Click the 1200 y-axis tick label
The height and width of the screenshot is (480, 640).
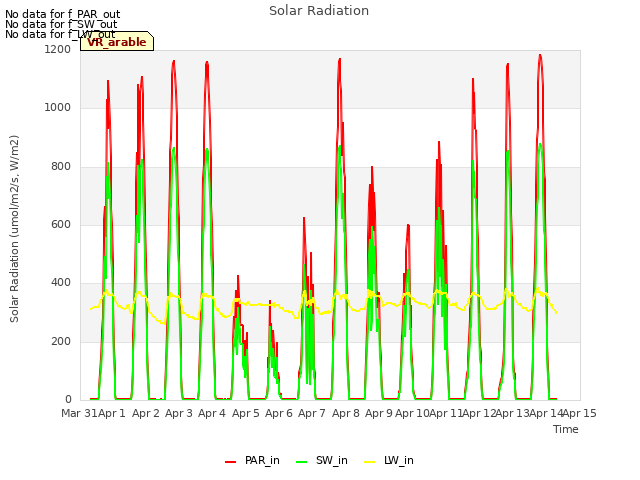coord(58,49)
